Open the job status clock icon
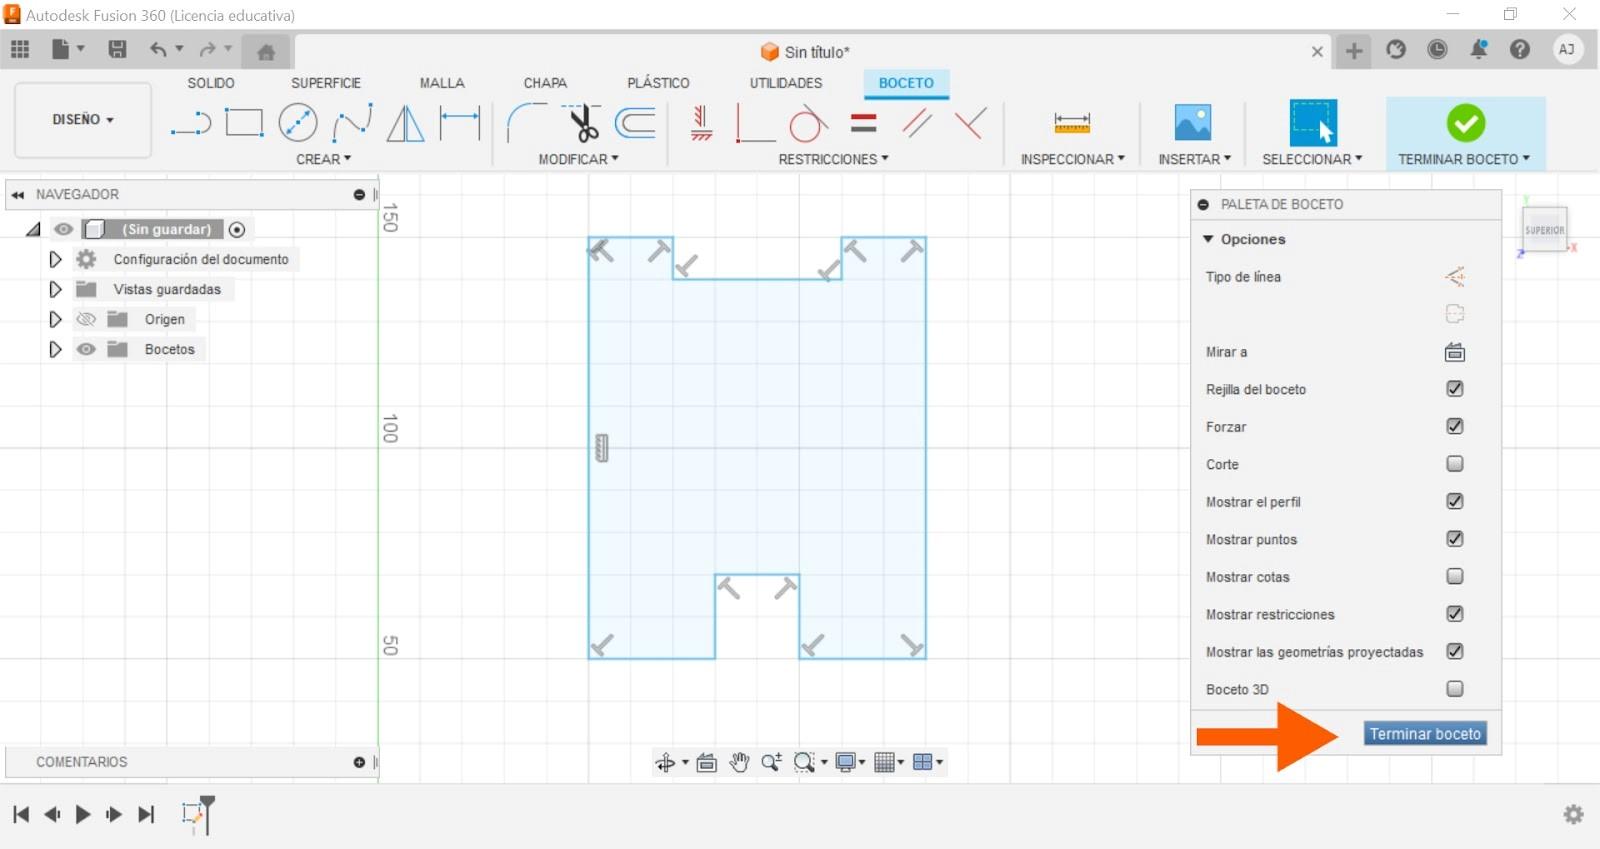 click(1437, 49)
